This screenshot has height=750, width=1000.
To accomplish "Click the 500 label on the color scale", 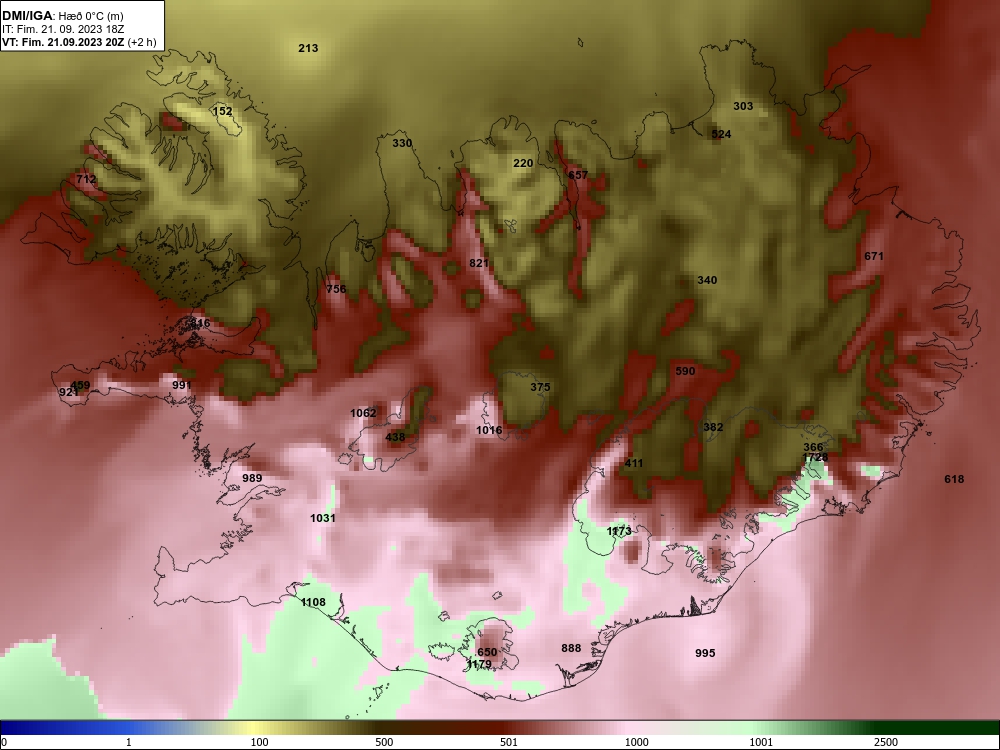I will pyautogui.click(x=384, y=742).
